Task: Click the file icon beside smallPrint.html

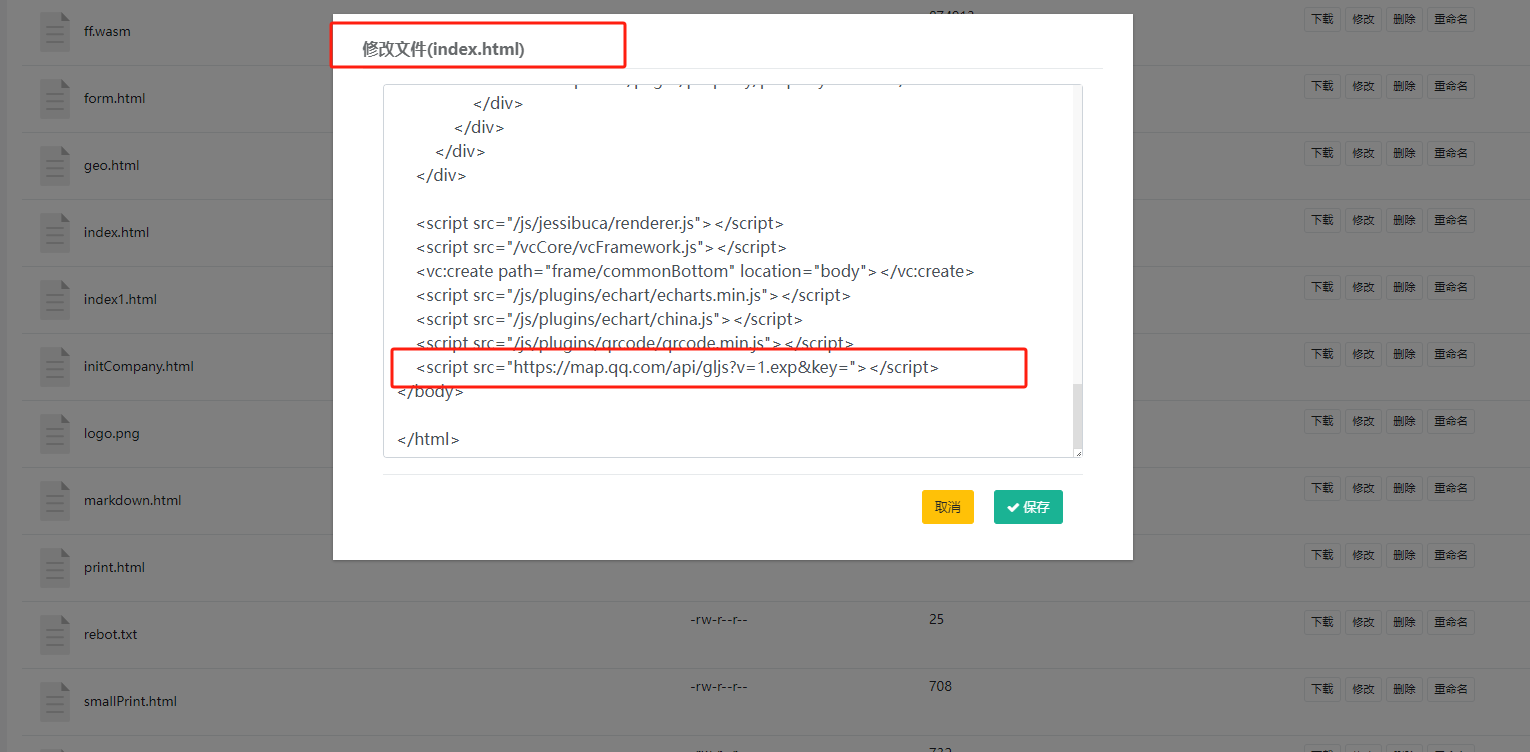Action: pyautogui.click(x=55, y=701)
